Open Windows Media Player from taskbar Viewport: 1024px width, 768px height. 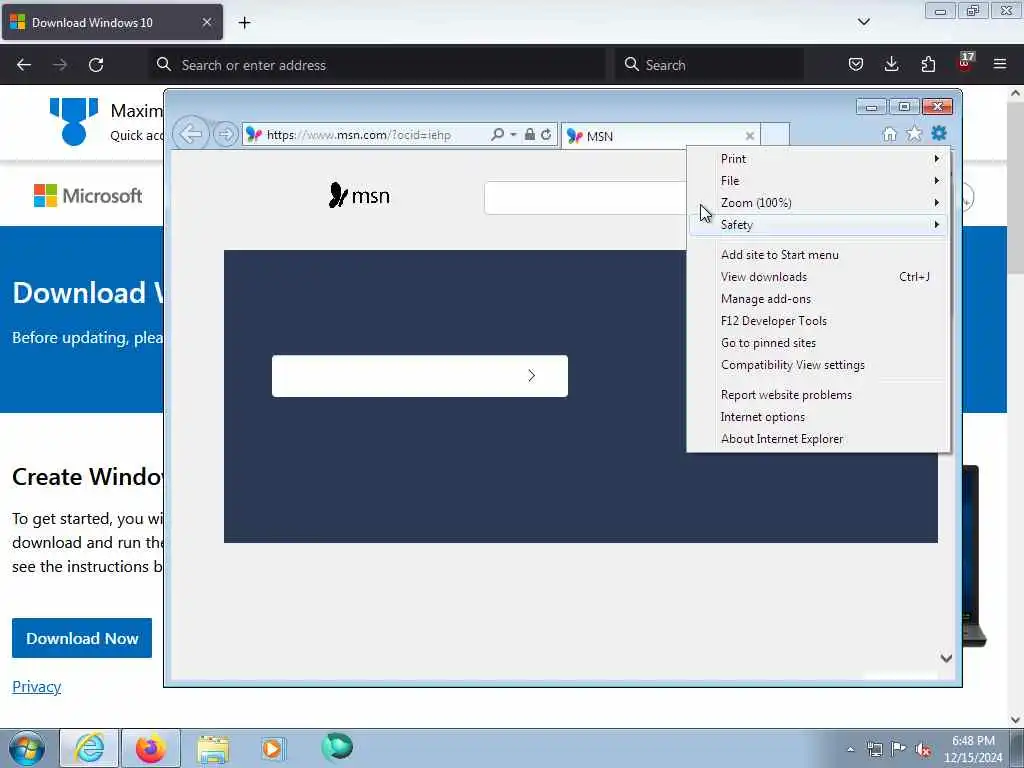coord(272,748)
